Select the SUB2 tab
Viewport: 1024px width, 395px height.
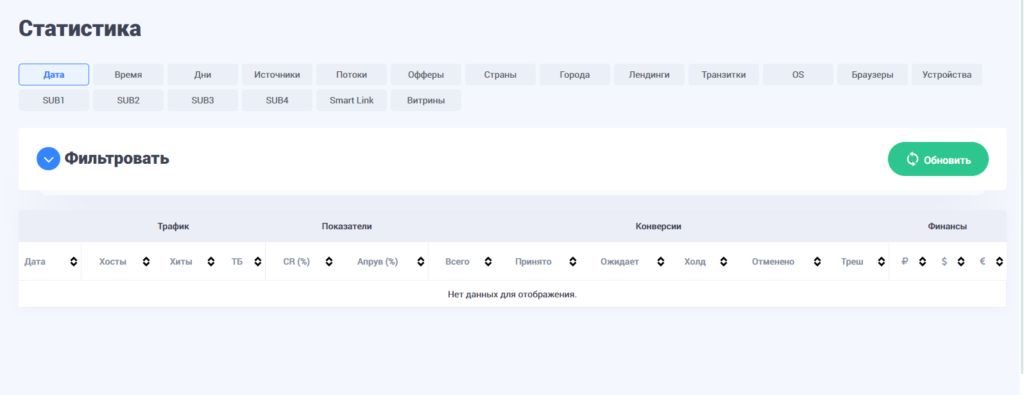pyautogui.click(x=128, y=101)
